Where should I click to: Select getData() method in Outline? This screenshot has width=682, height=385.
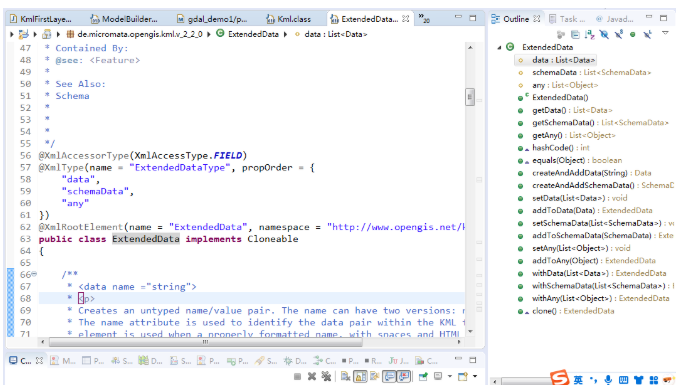coord(565,110)
